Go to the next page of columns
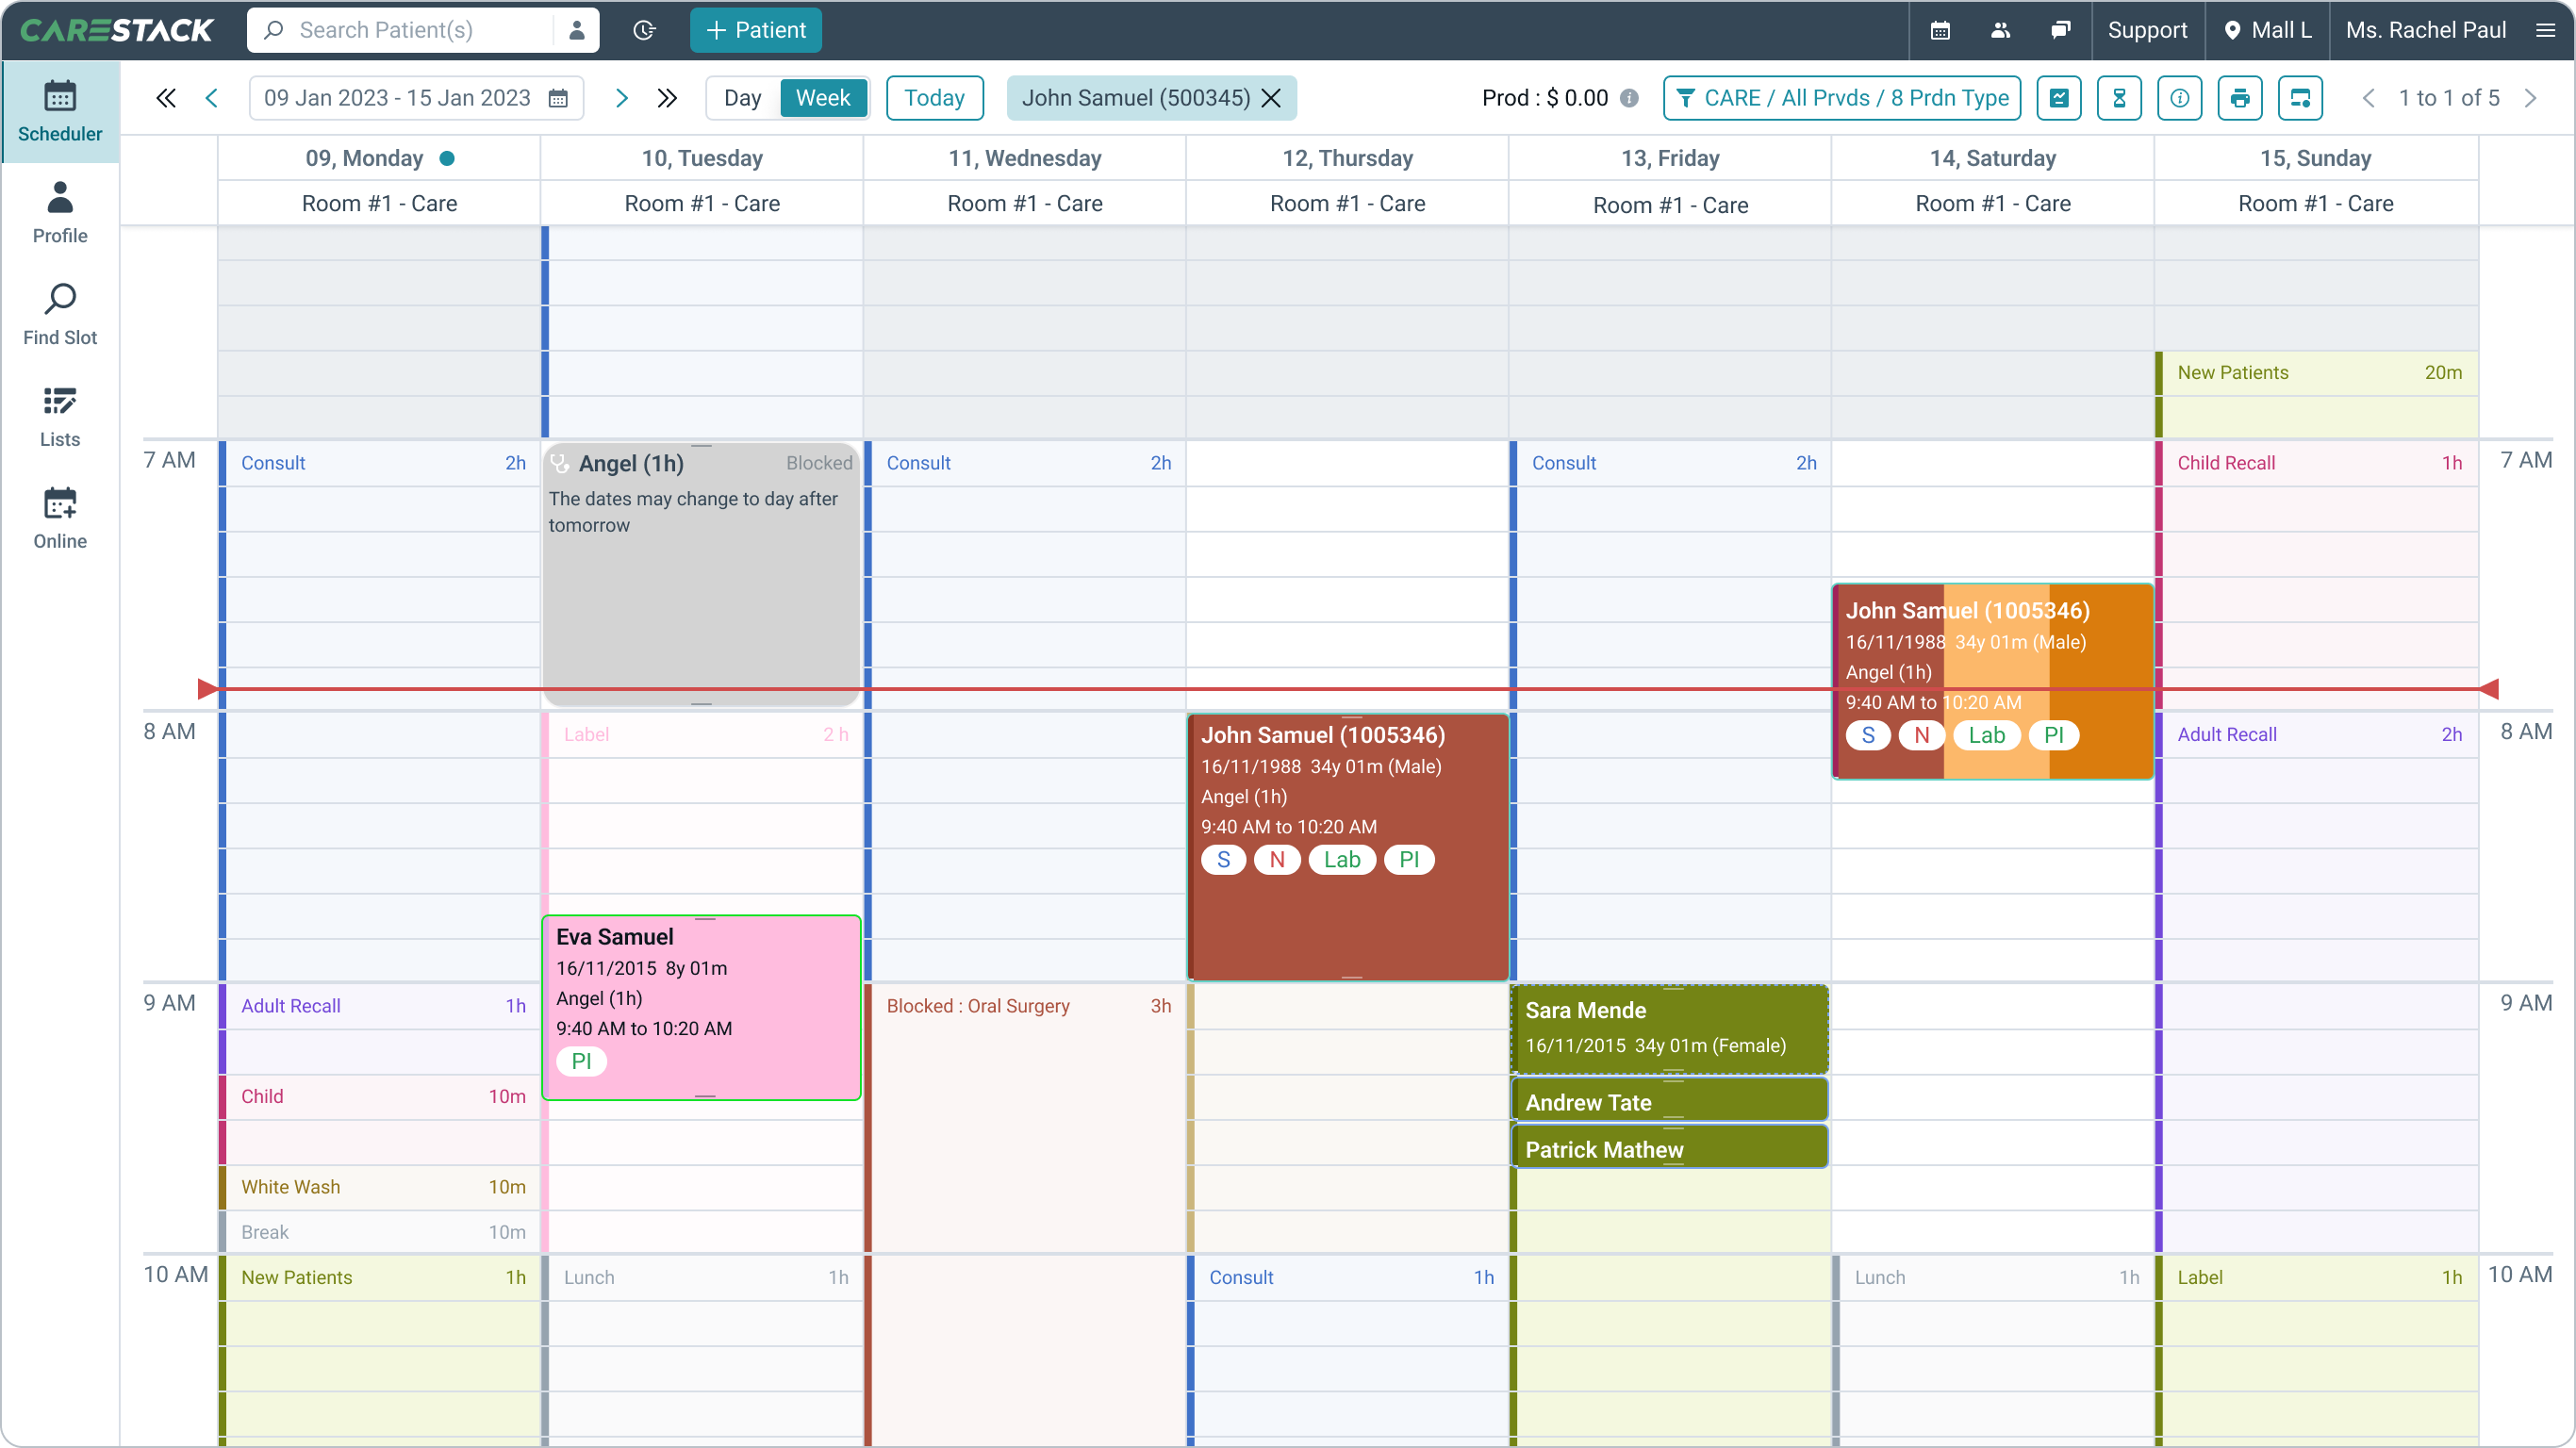This screenshot has height=1448, width=2576. (2530, 98)
